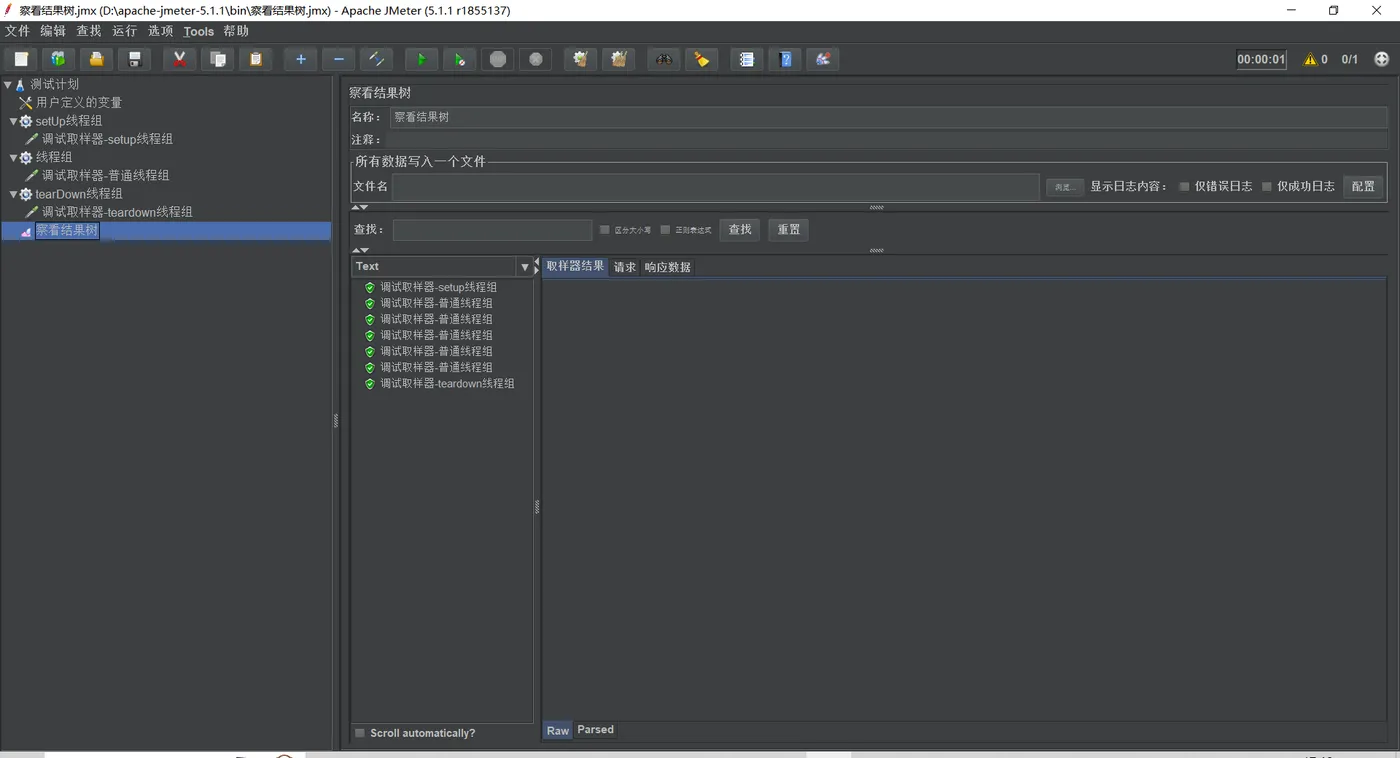Shut down test threads icon

tap(536, 59)
